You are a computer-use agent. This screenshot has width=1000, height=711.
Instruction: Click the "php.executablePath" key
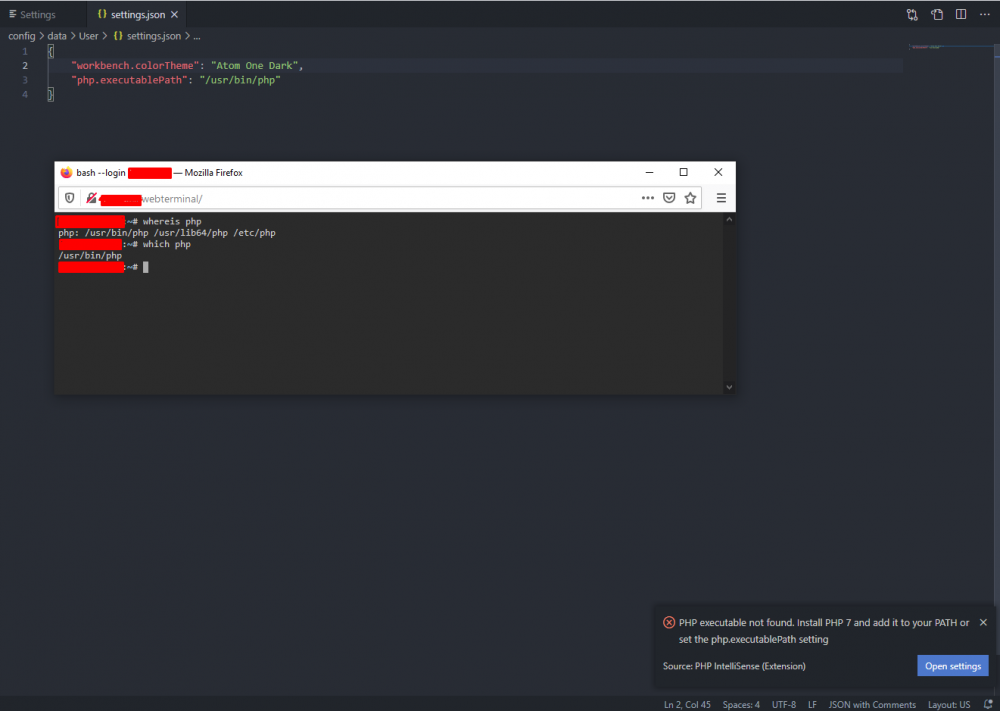click(x=129, y=80)
